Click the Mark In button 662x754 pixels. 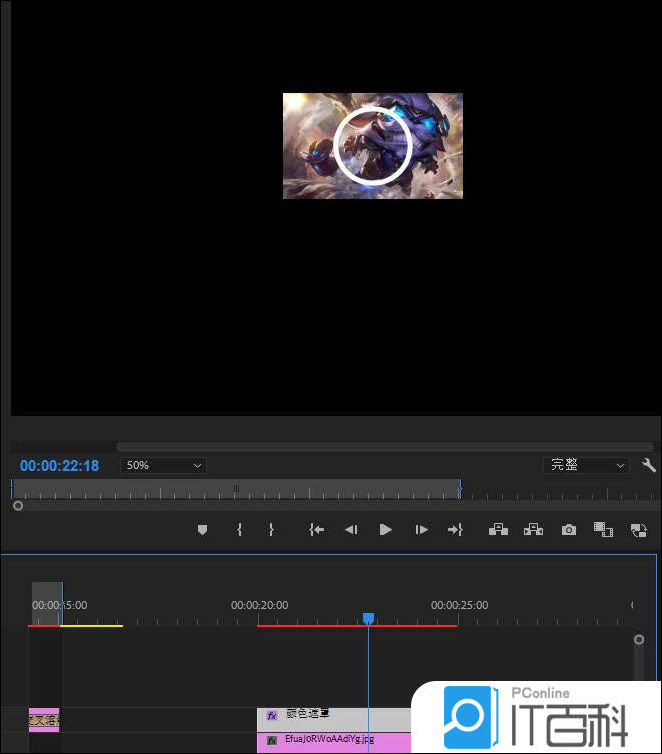click(x=239, y=530)
